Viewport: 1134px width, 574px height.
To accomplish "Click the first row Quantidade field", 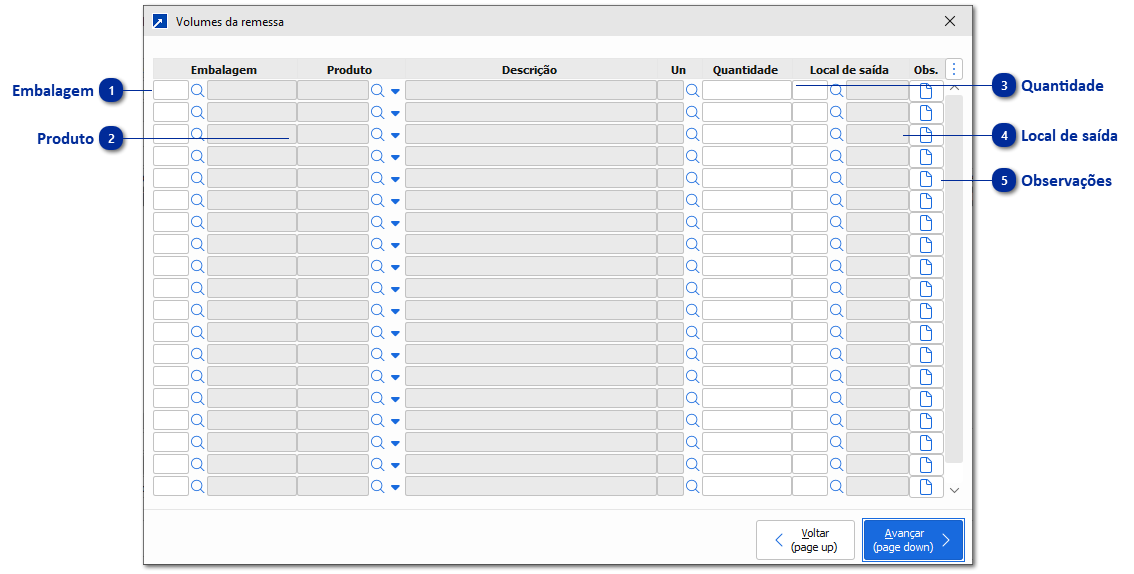I will (x=746, y=90).
